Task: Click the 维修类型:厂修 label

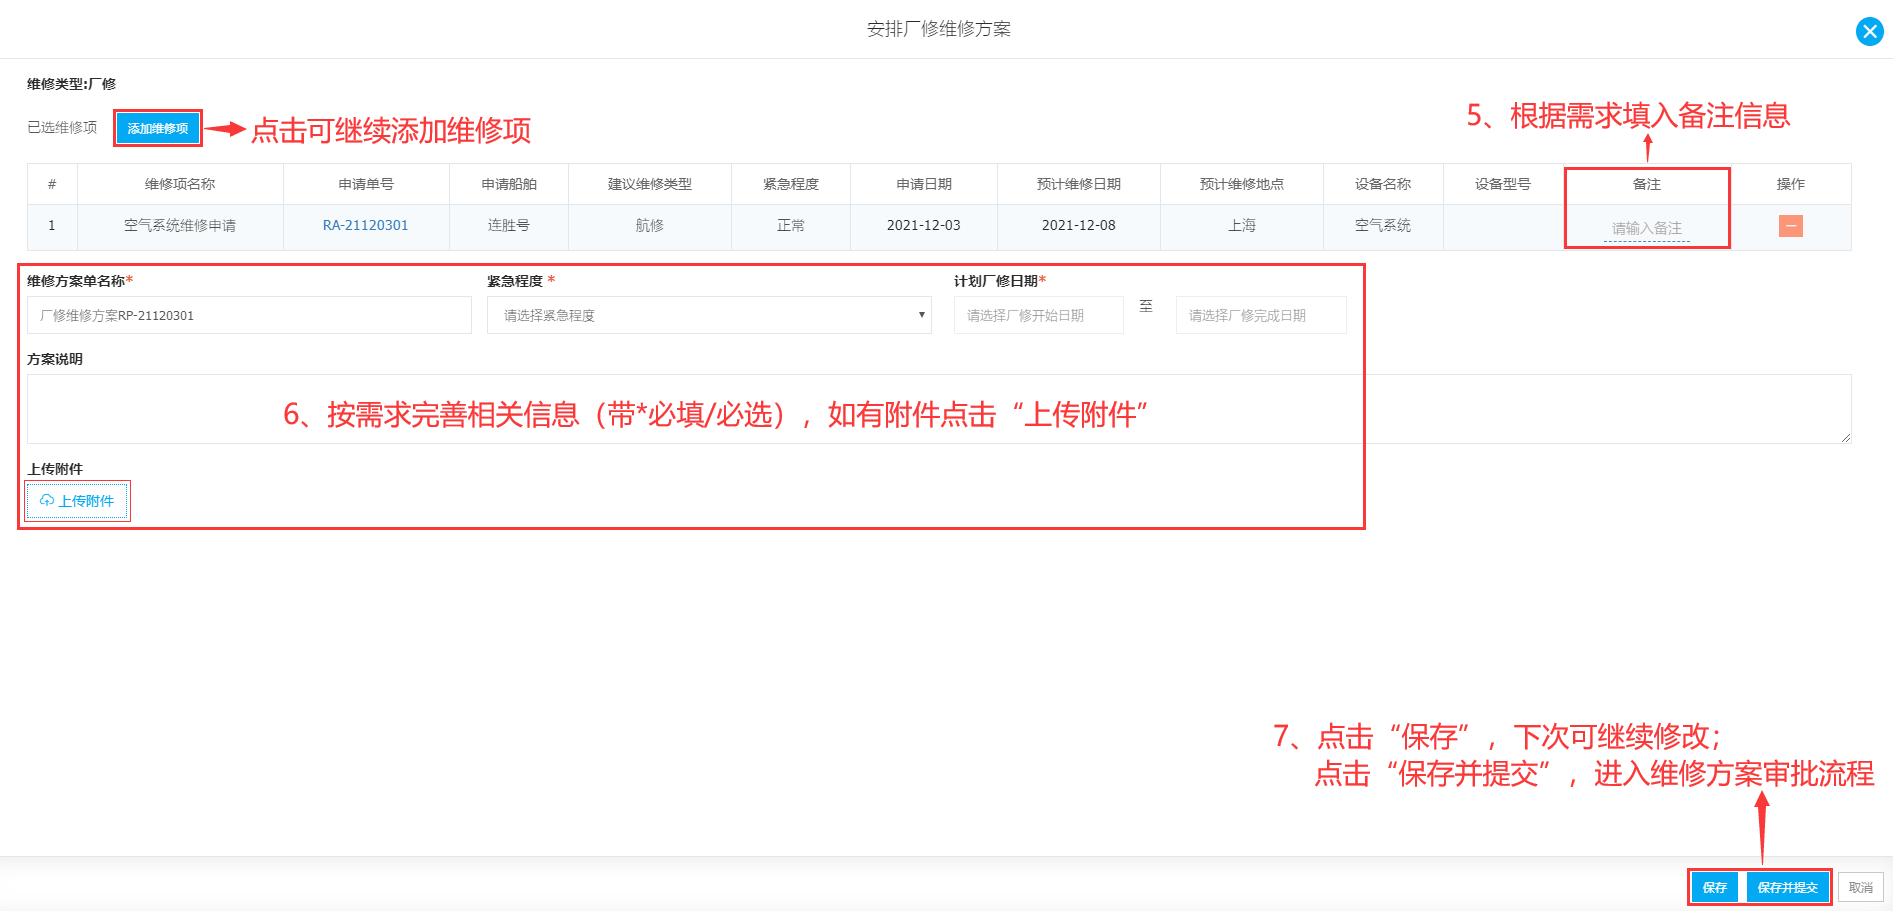Action: click(x=71, y=84)
